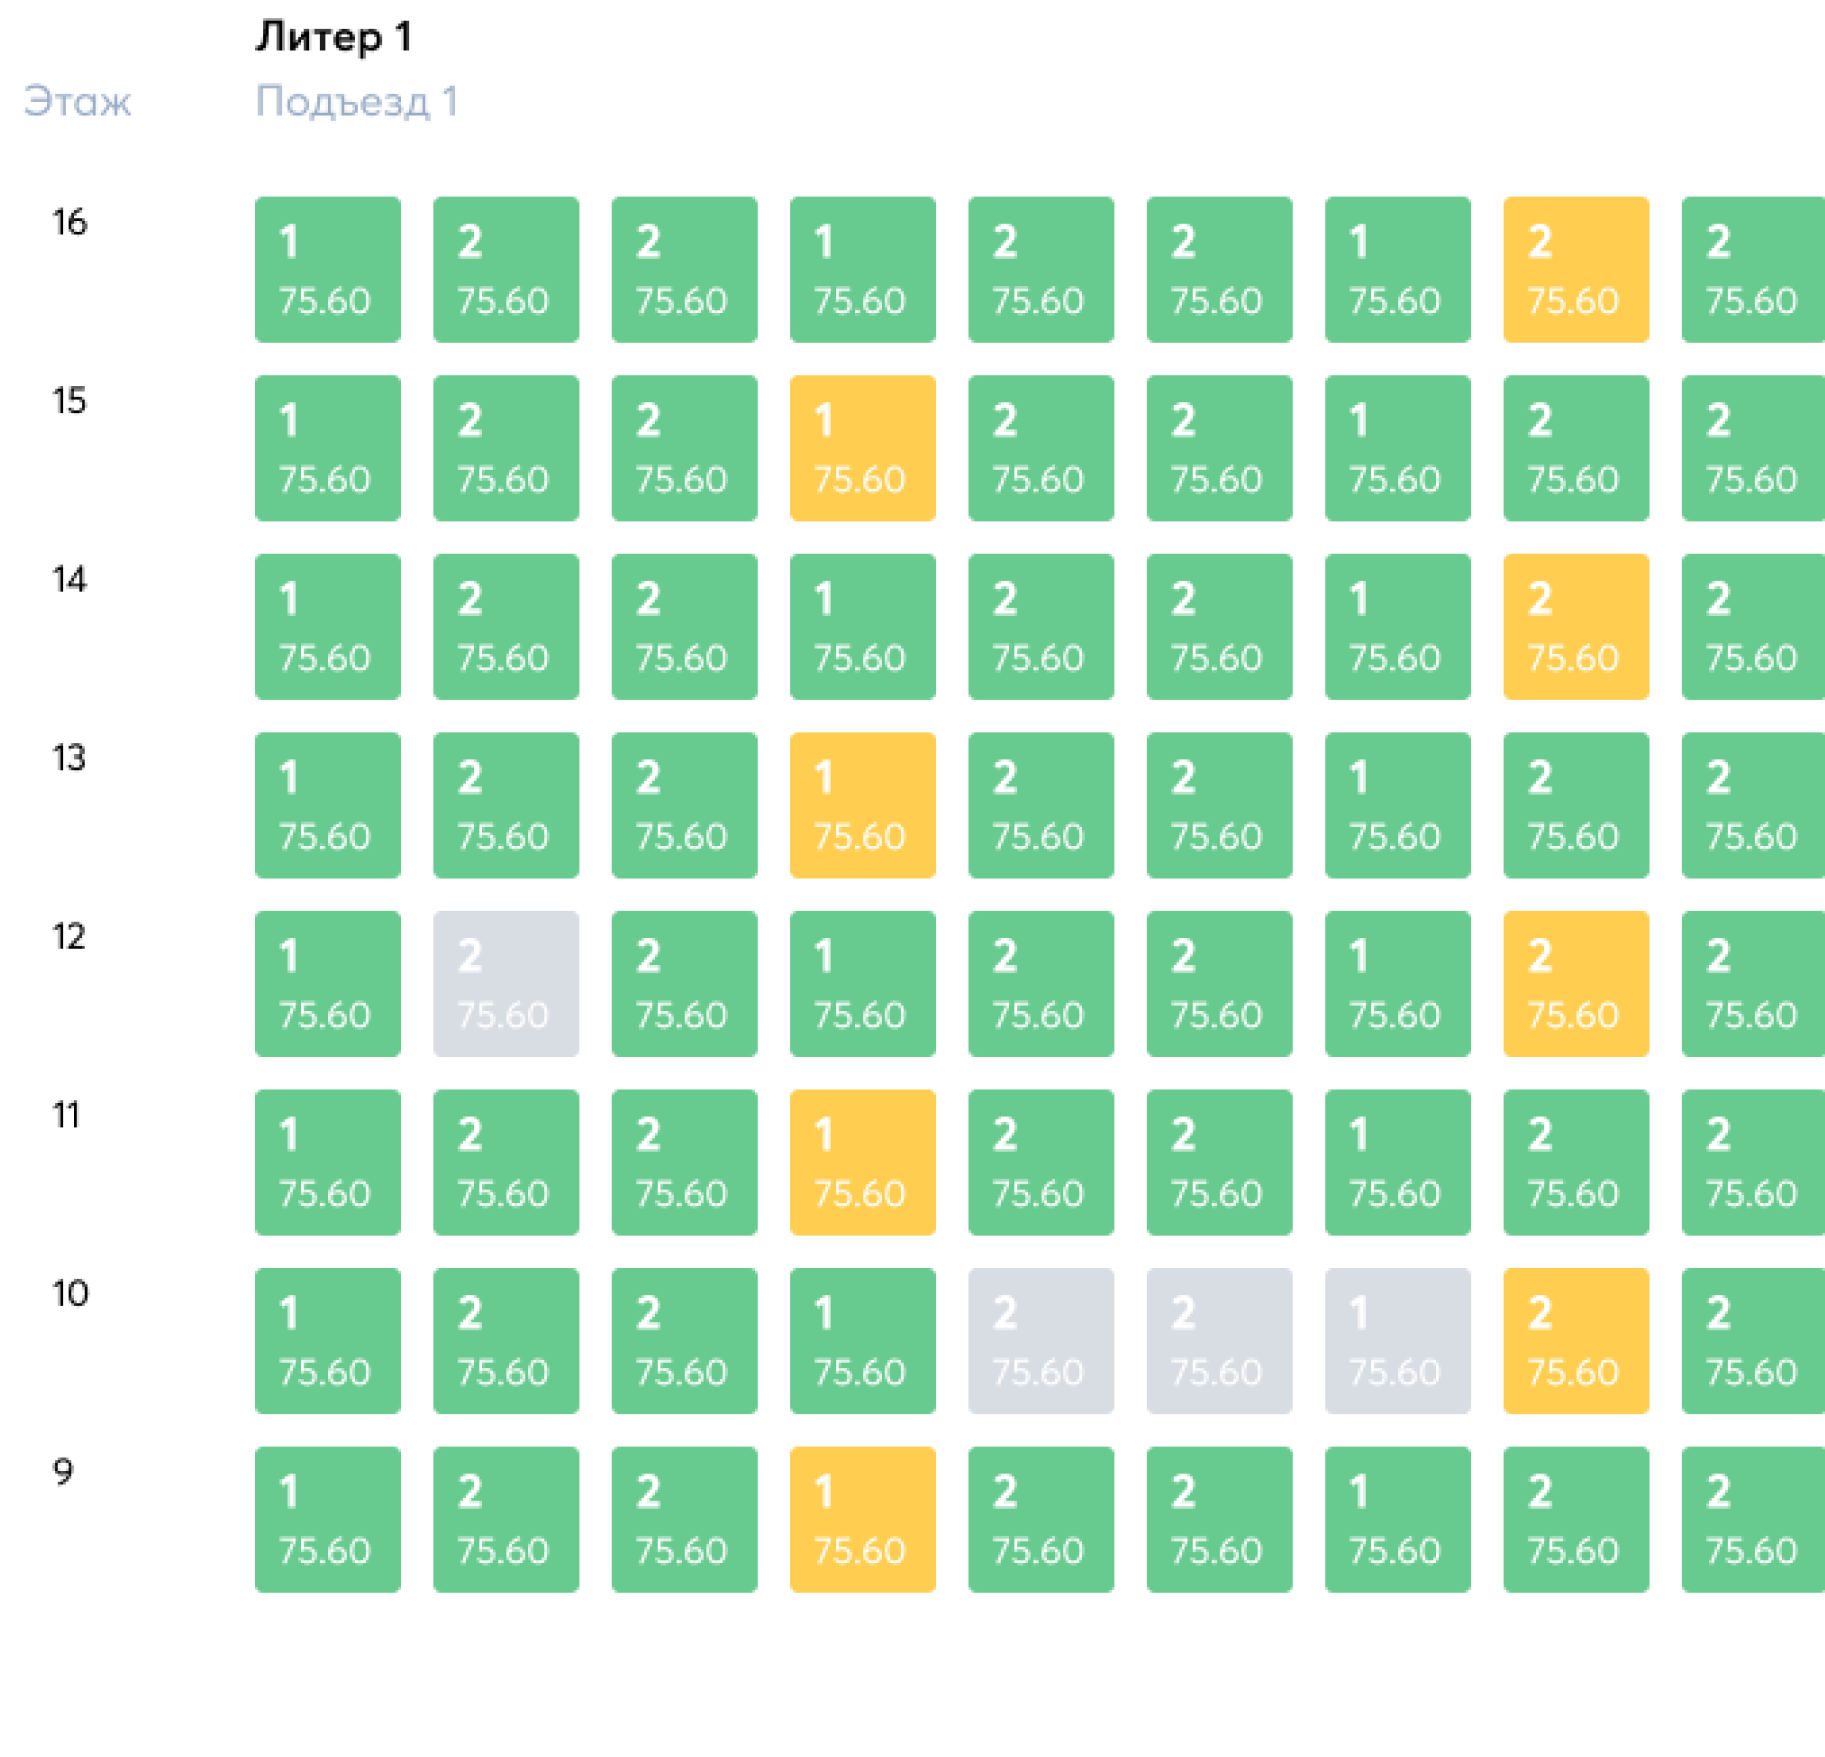The image size is (1825, 1757).
Task: Select the yellow 2-room cell in the seventh row
Action: [x=1575, y=1341]
